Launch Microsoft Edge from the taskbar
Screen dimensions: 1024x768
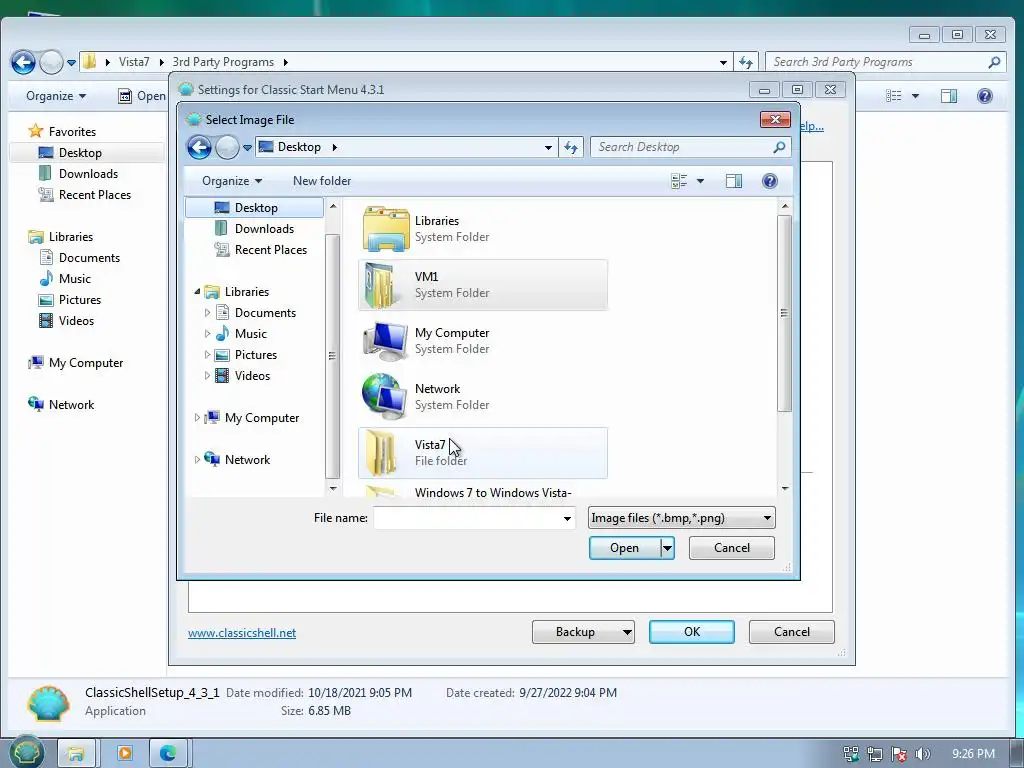[x=168, y=753]
